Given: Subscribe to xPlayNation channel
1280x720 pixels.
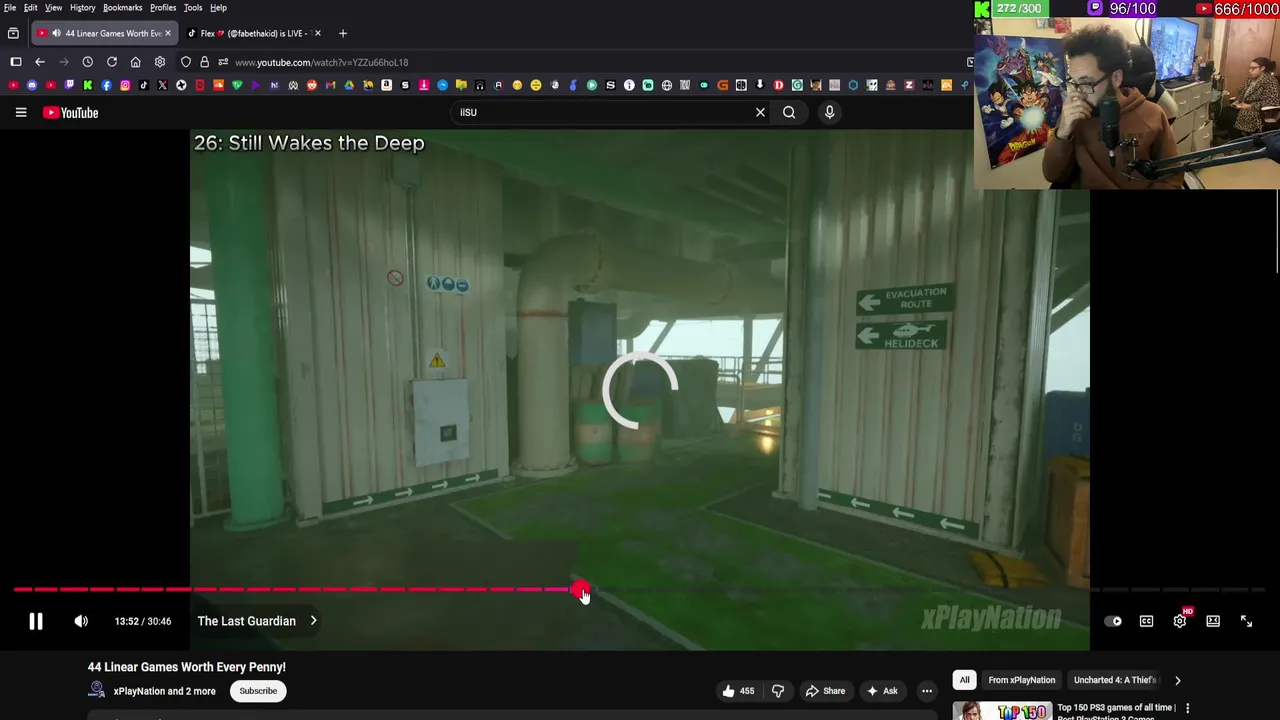Looking at the screenshot, I should pos(258,691).
